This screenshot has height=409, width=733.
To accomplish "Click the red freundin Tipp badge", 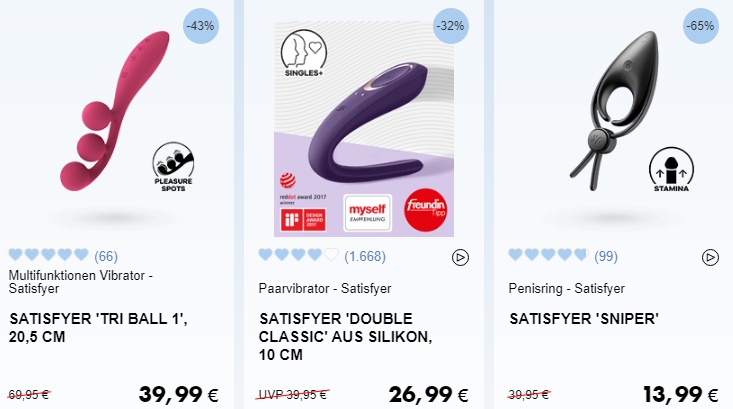I will 425,210.
